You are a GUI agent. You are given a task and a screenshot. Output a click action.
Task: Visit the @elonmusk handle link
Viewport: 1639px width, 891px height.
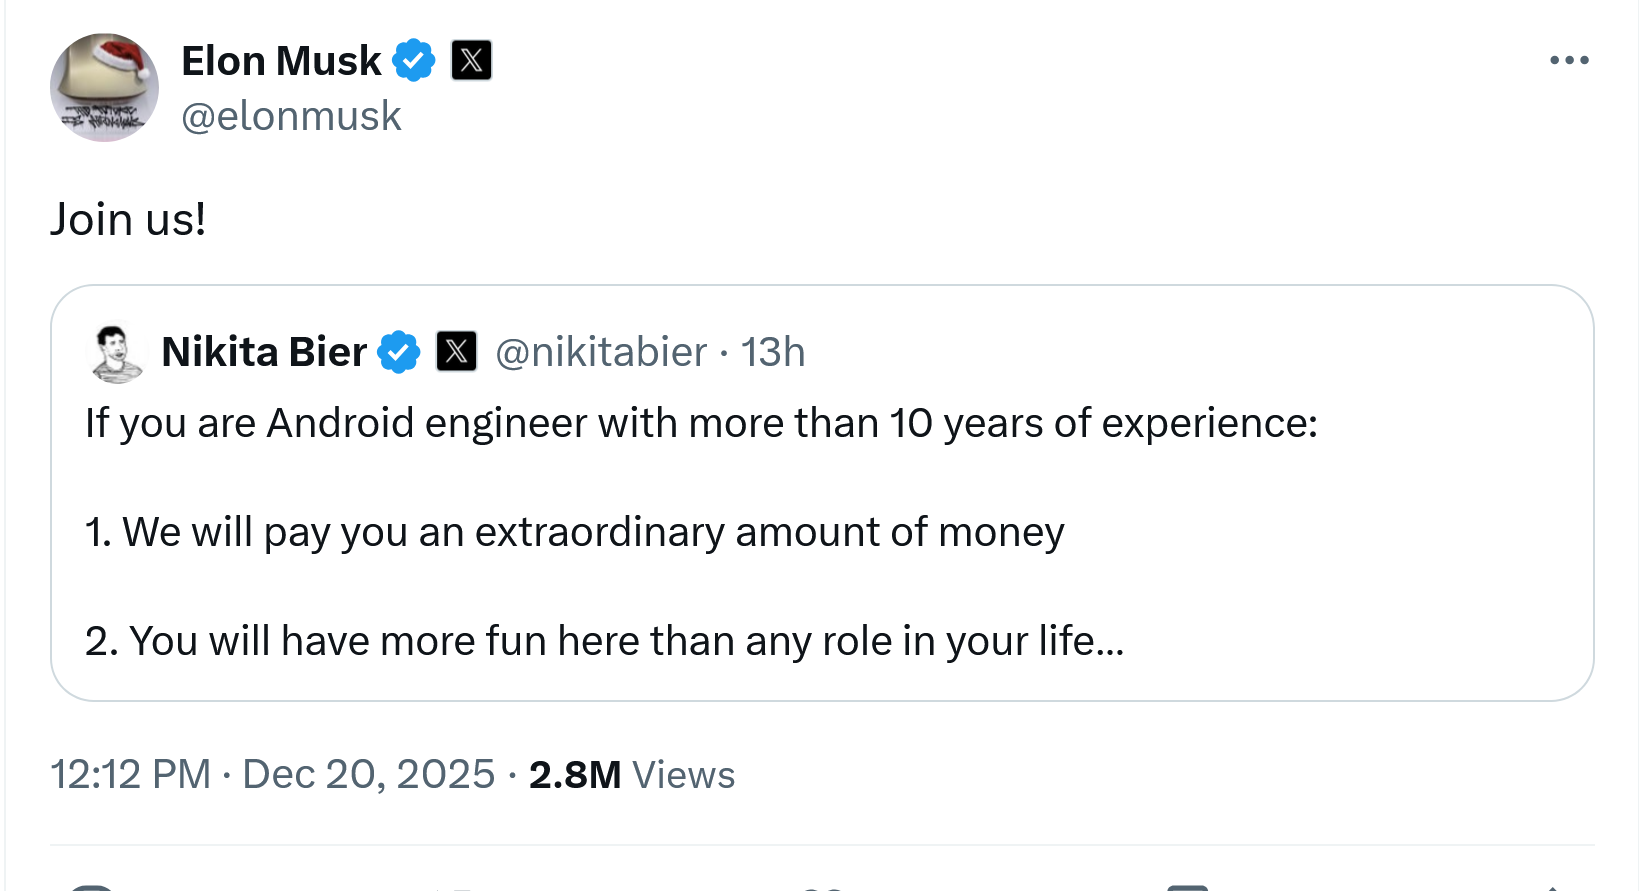coord(291,116)
